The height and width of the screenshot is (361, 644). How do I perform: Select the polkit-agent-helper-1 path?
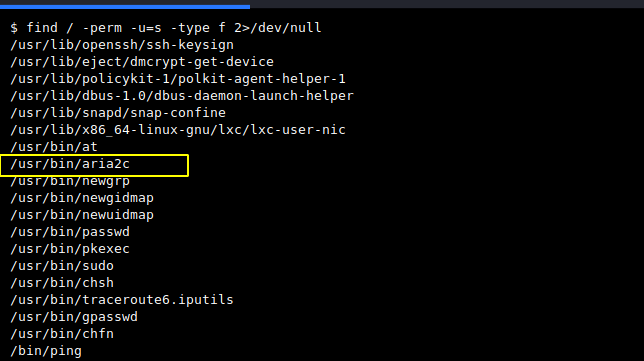(x=178, y=79)
